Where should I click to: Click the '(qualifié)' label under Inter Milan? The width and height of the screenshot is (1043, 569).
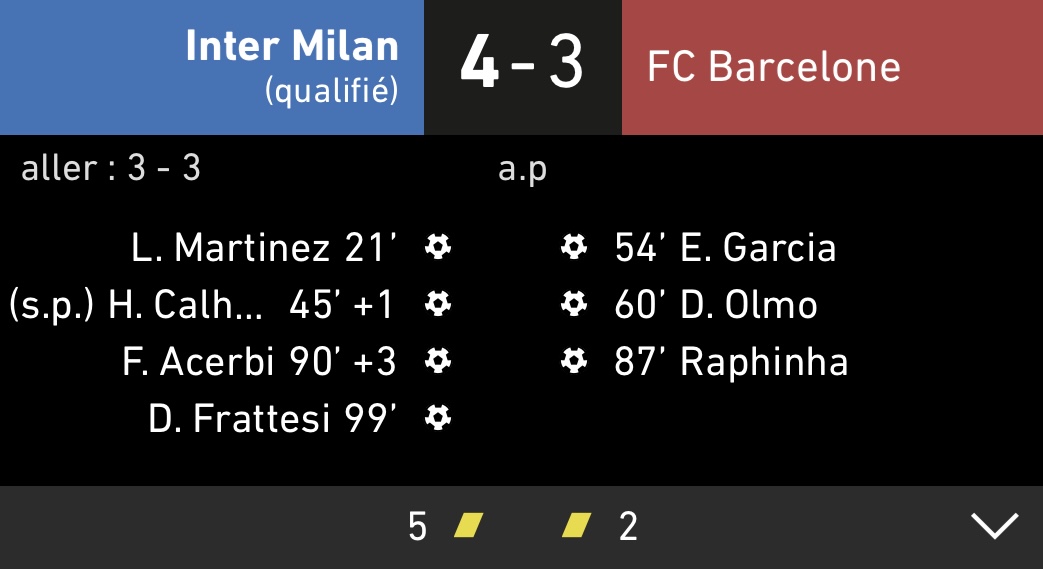tap(332, 92)
